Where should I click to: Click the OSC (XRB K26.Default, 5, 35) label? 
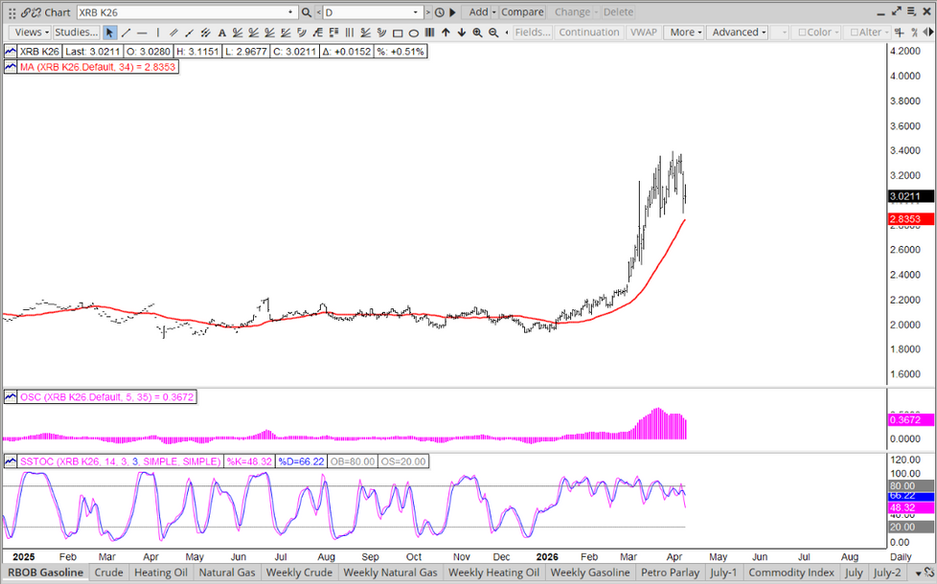click(108, 397)
